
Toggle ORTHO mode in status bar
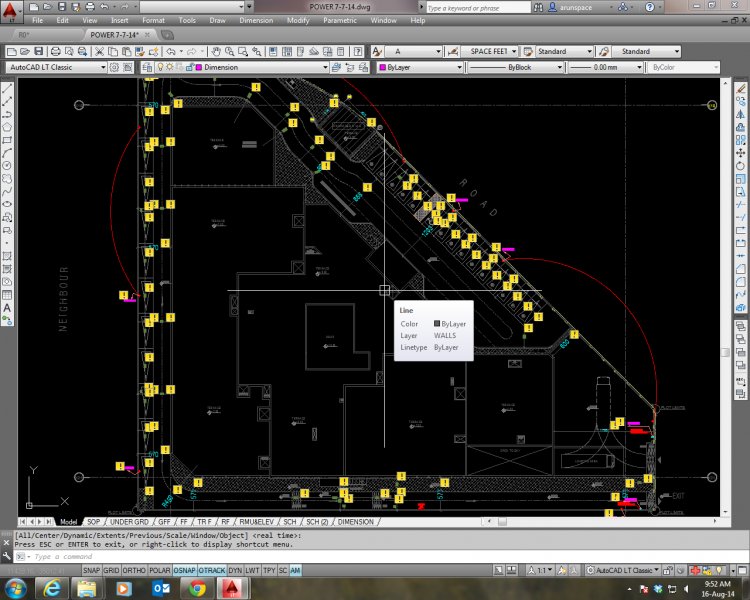[134, 569]
